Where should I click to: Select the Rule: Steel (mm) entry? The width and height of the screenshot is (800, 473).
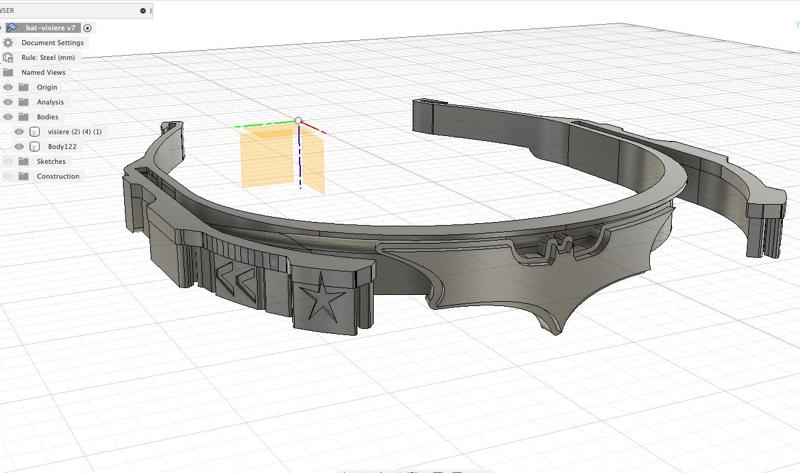pyautogui.click(x=48, y=58)
